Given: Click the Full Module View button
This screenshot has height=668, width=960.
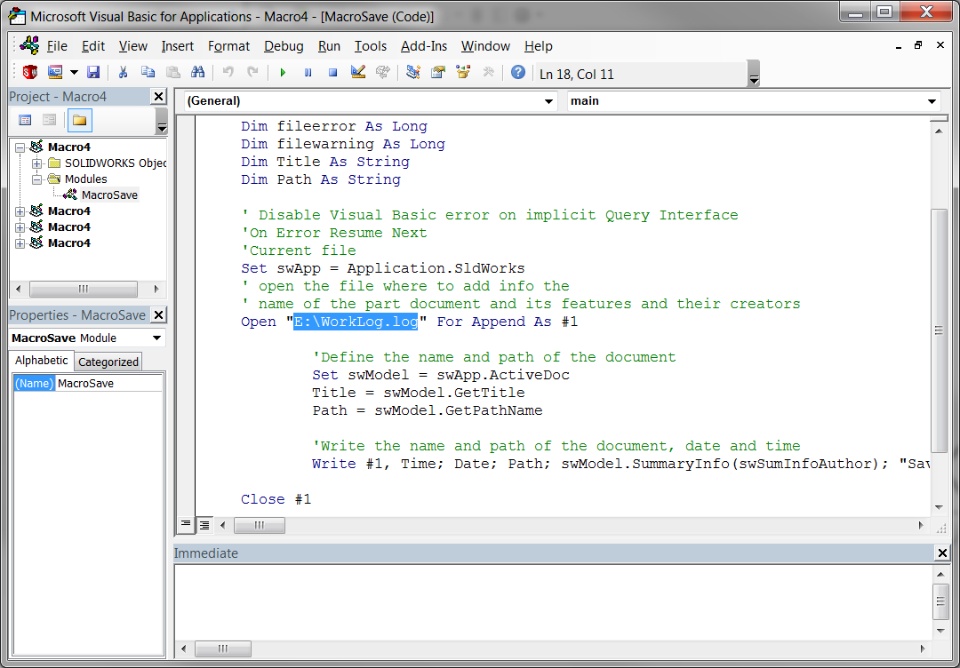Looking at the screenshot, I should (204, 524).
